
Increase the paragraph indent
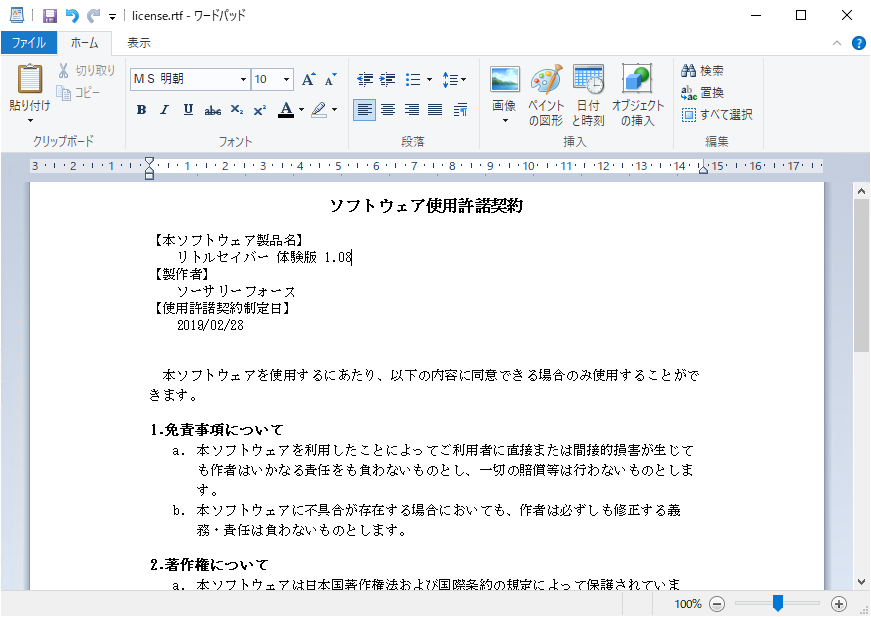coord(387,80)
